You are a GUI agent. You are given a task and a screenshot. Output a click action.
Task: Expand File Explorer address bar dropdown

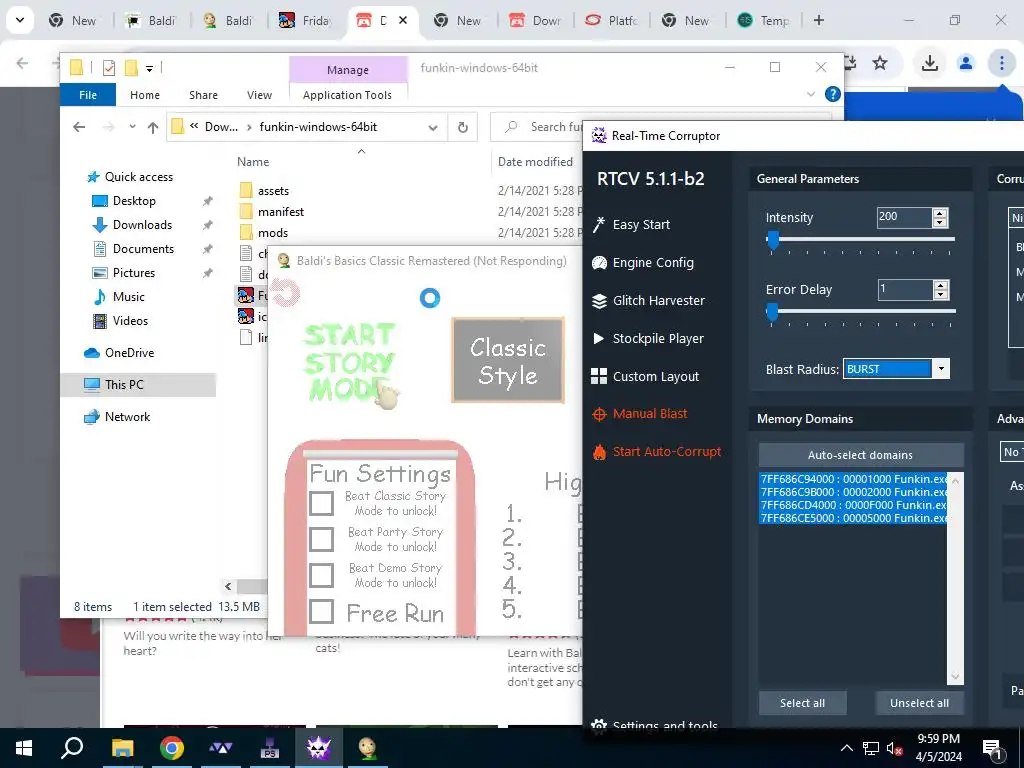click(432, 127)
